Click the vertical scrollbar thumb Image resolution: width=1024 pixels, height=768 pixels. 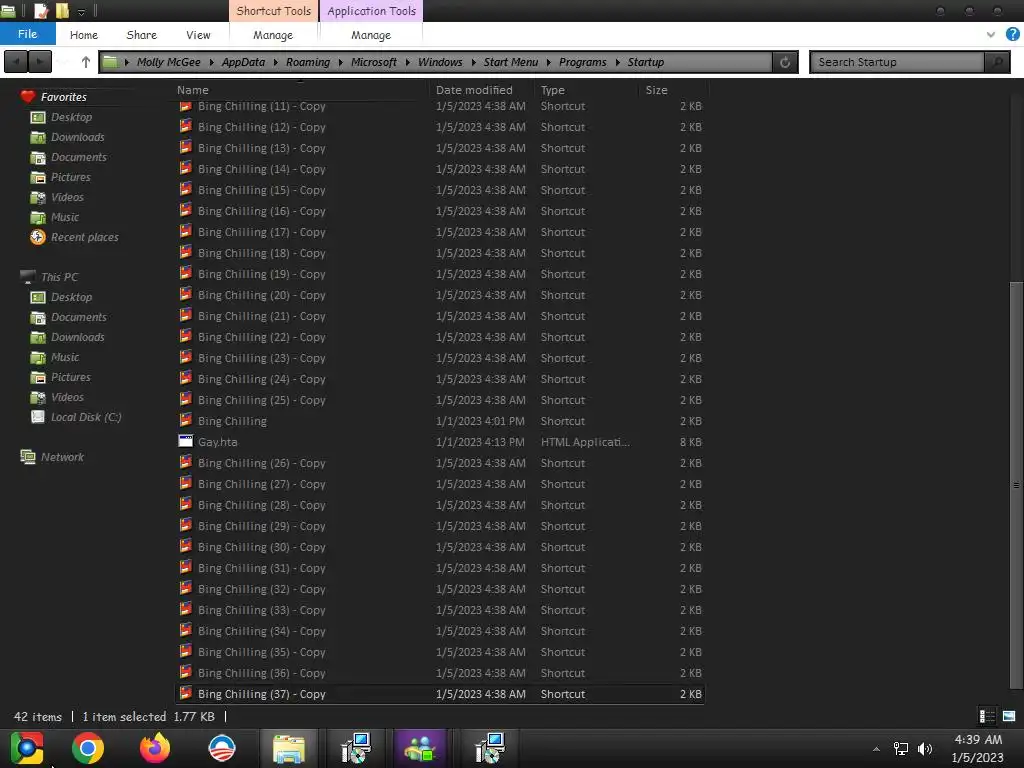1016,485
